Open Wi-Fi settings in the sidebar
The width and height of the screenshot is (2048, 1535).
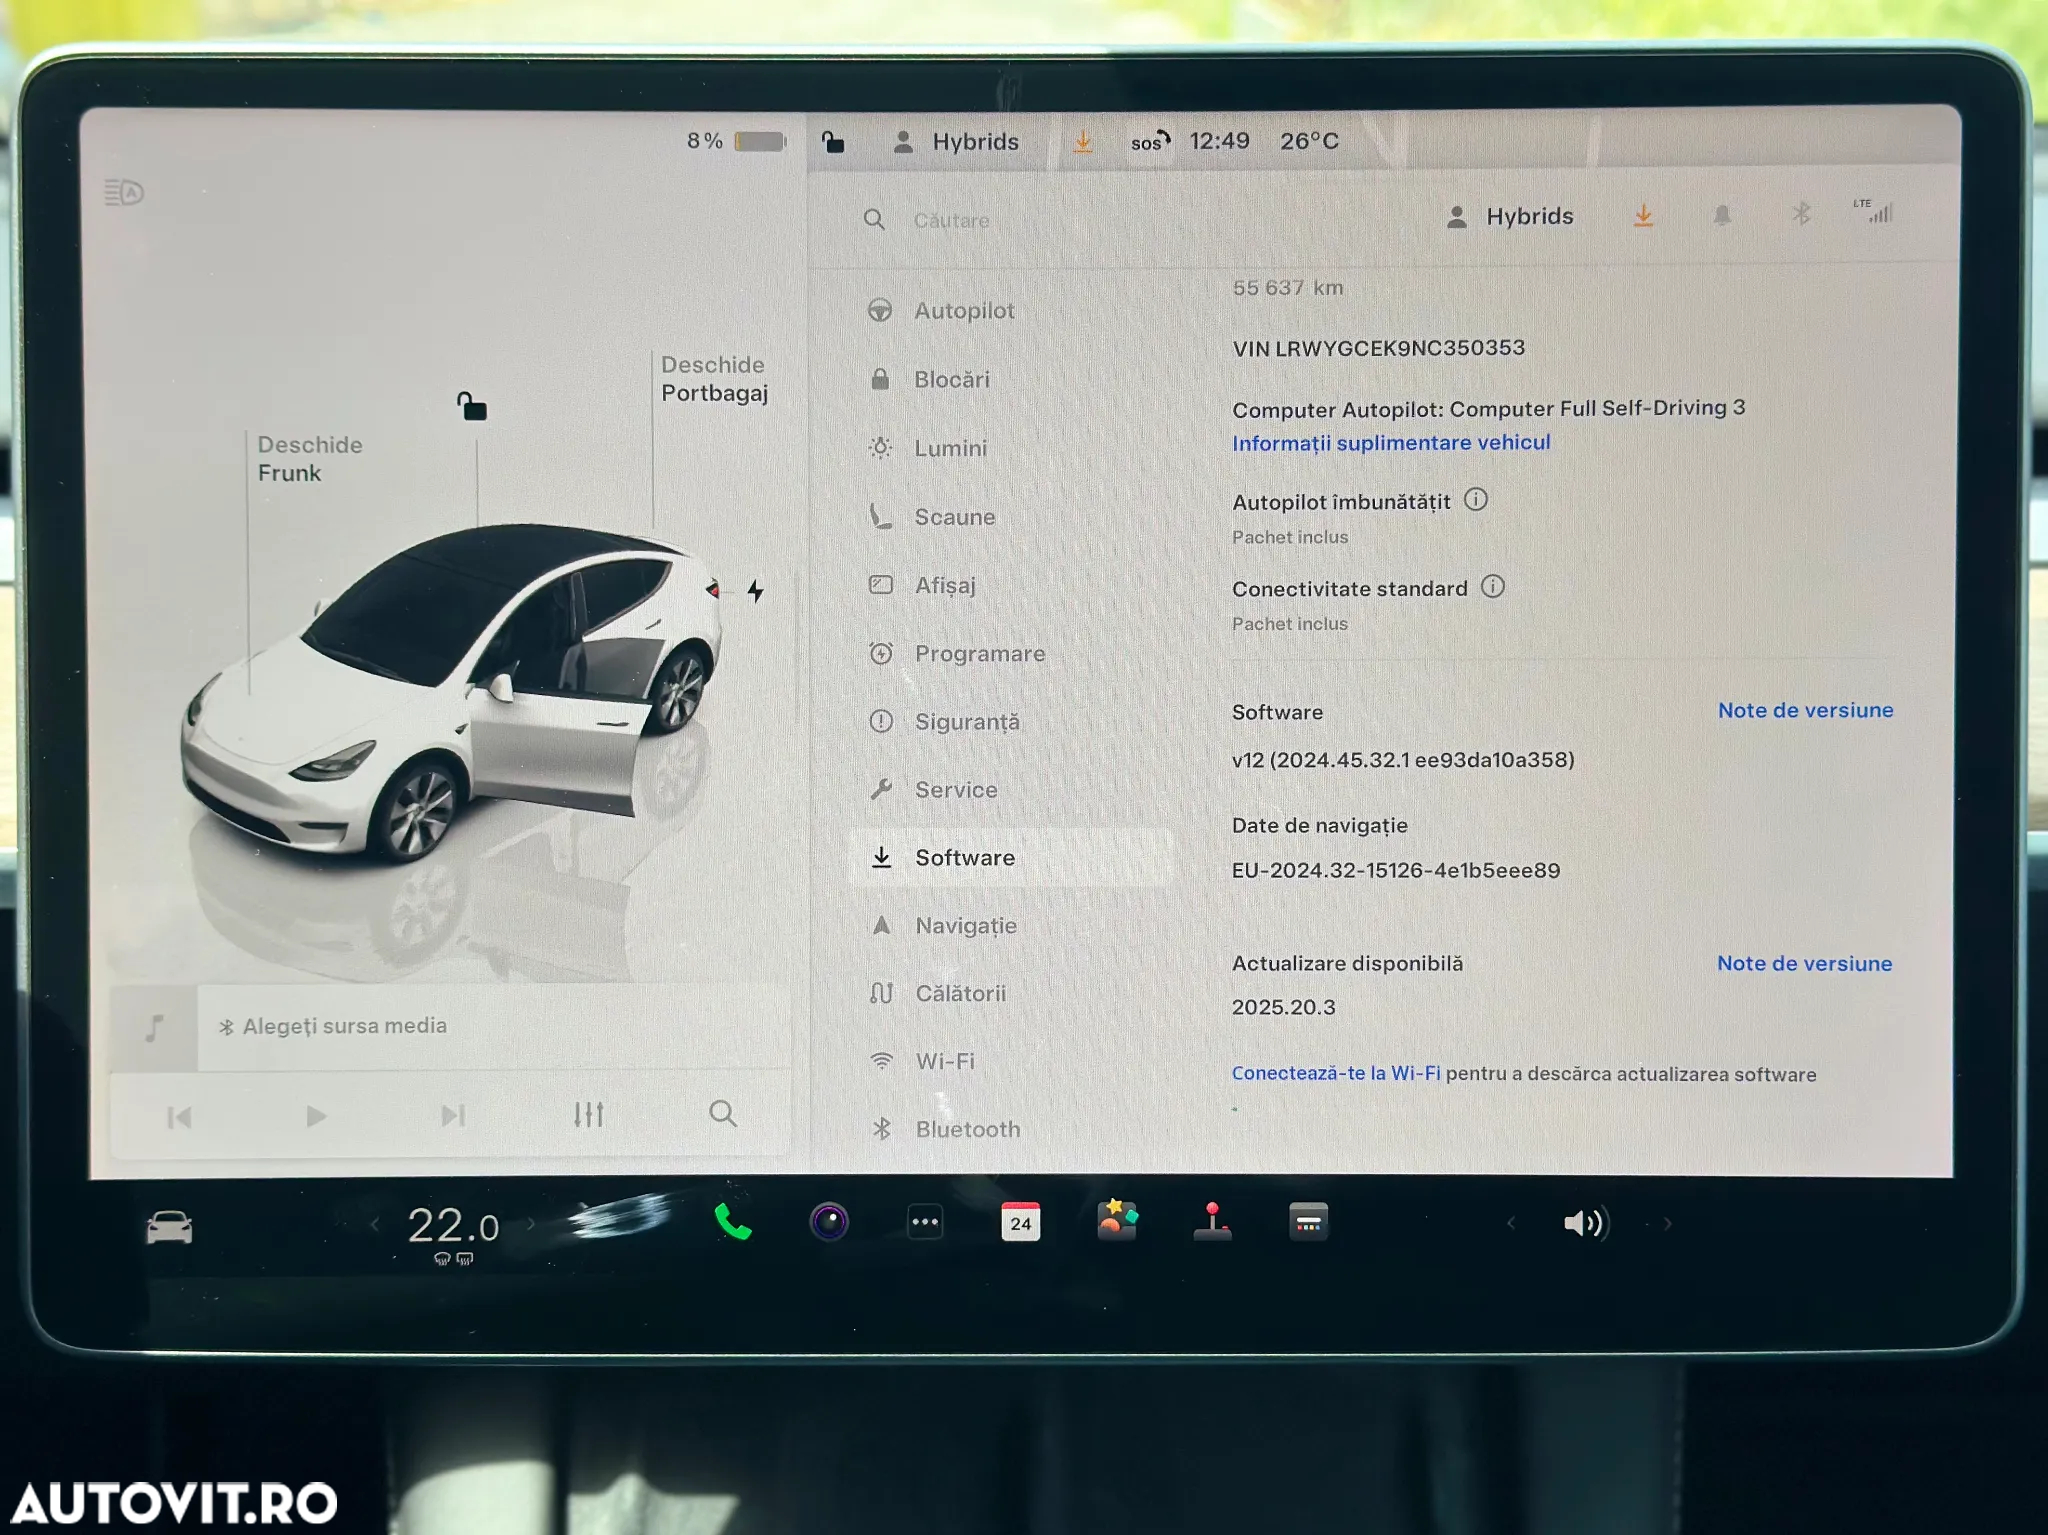click(x=921, y=1062)
